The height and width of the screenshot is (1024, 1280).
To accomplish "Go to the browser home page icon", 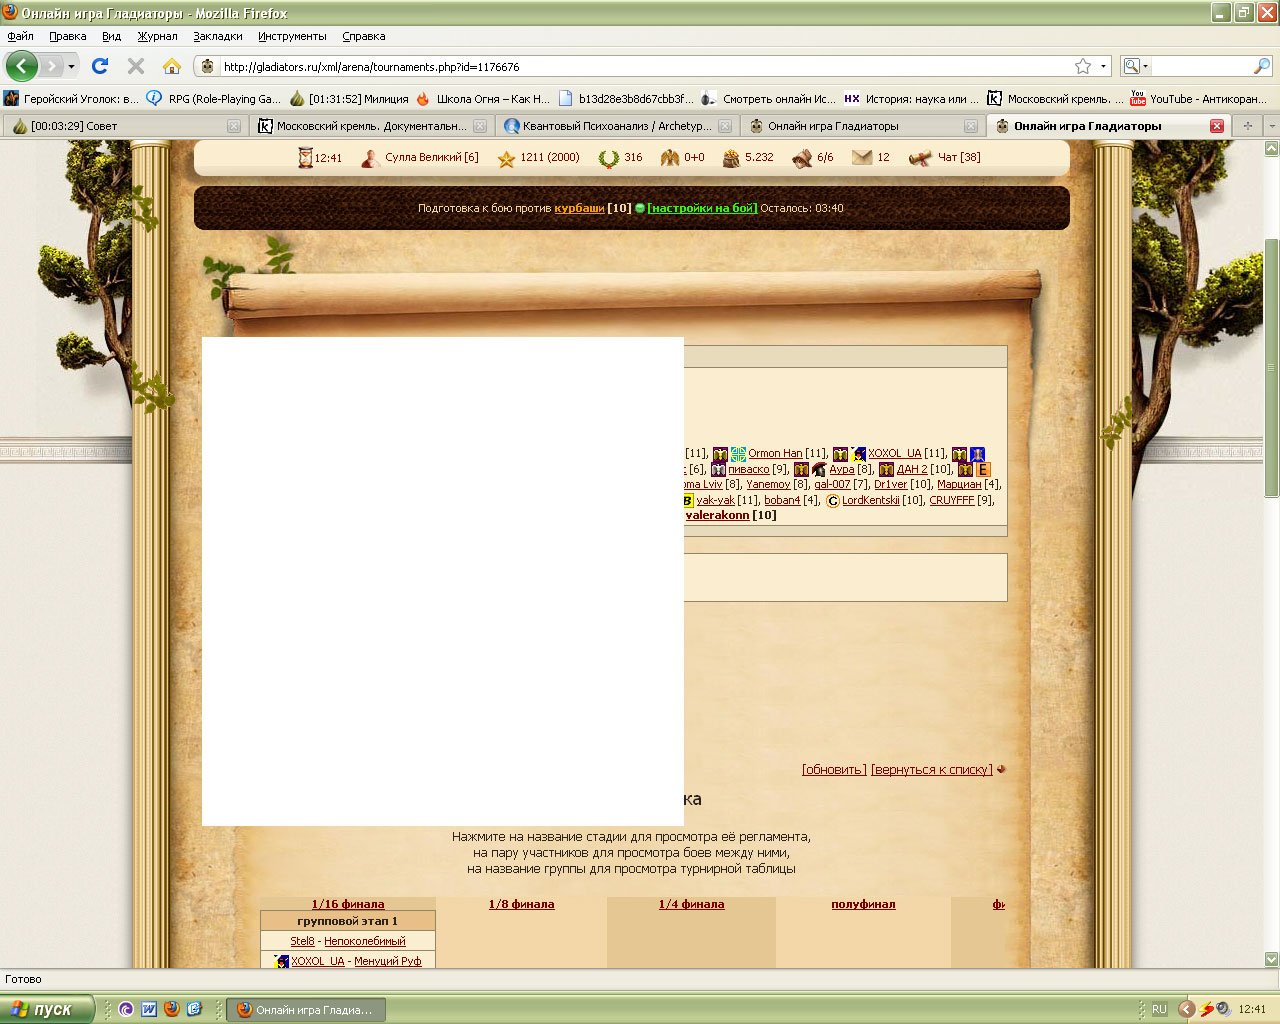I will 172,66.
